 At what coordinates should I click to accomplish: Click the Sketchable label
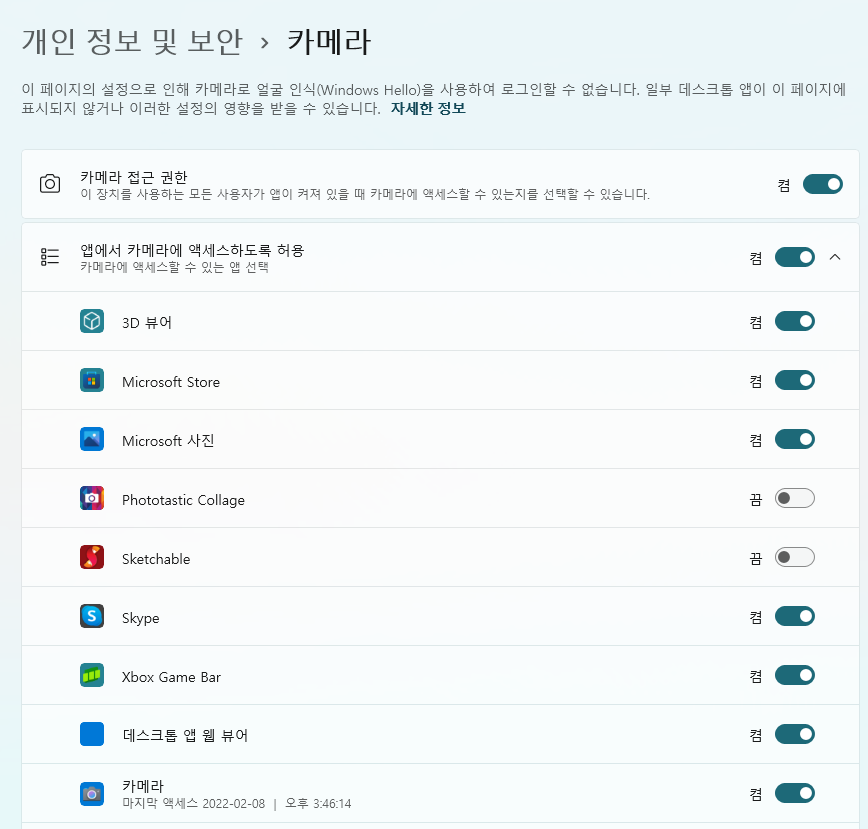click(156, 559)
